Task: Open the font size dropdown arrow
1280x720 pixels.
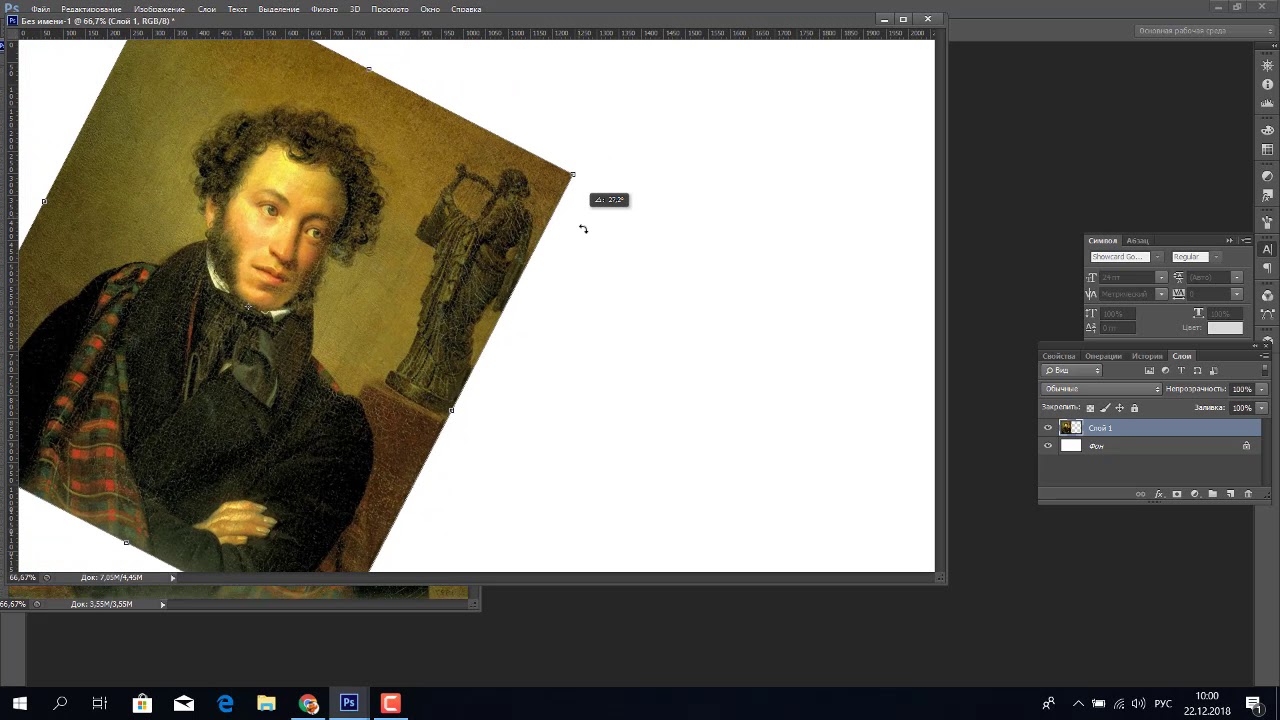Action: (1161, 277)
